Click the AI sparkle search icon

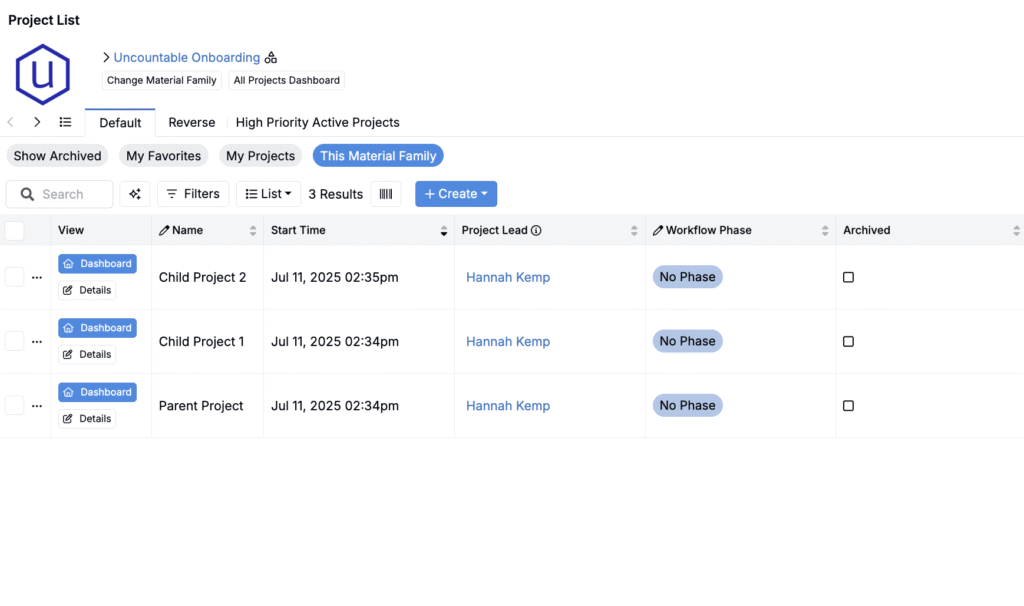pos(135,194)
